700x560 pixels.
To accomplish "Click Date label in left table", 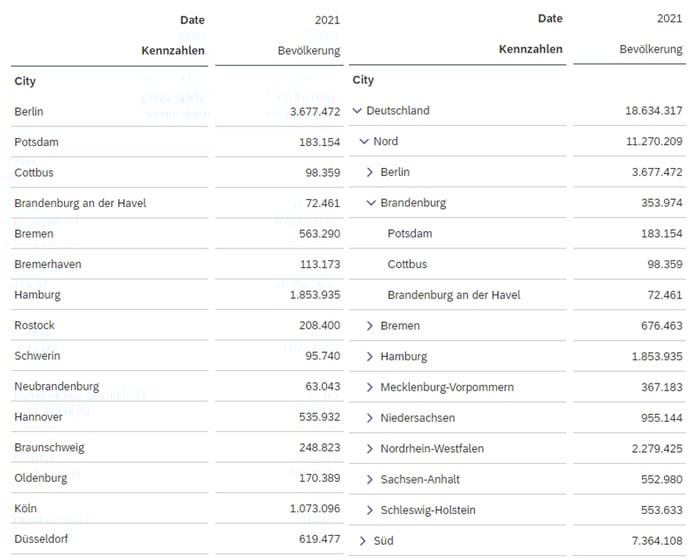I will 192,20.
